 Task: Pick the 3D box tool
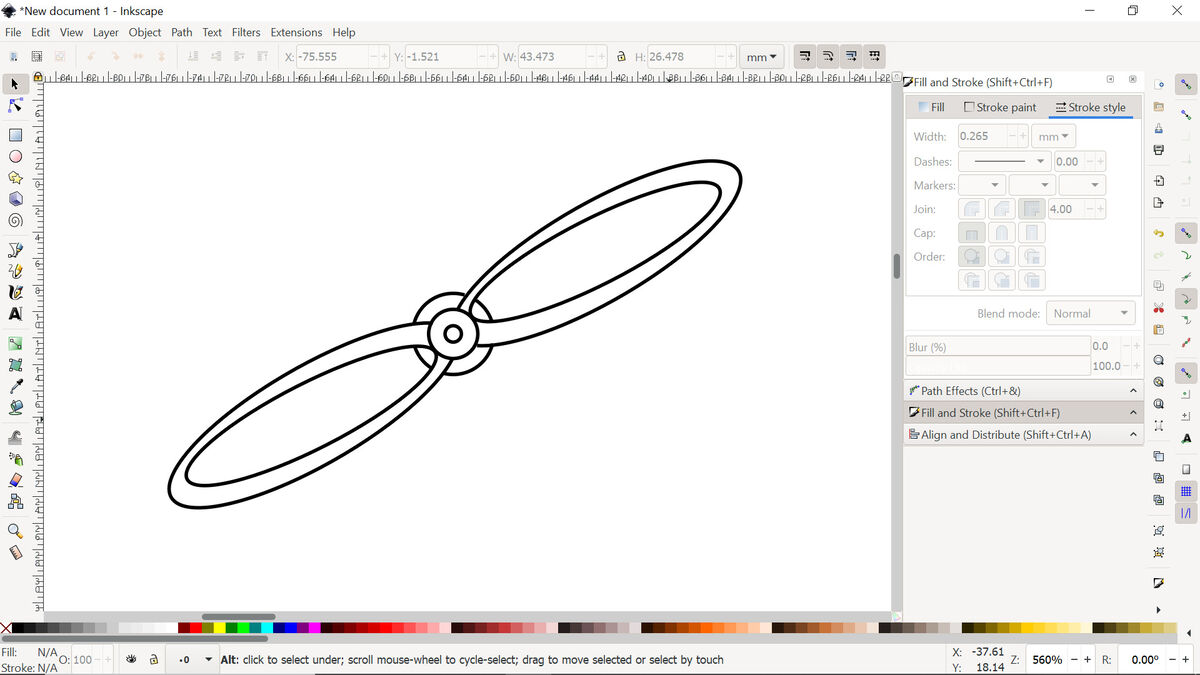point(15,199)
